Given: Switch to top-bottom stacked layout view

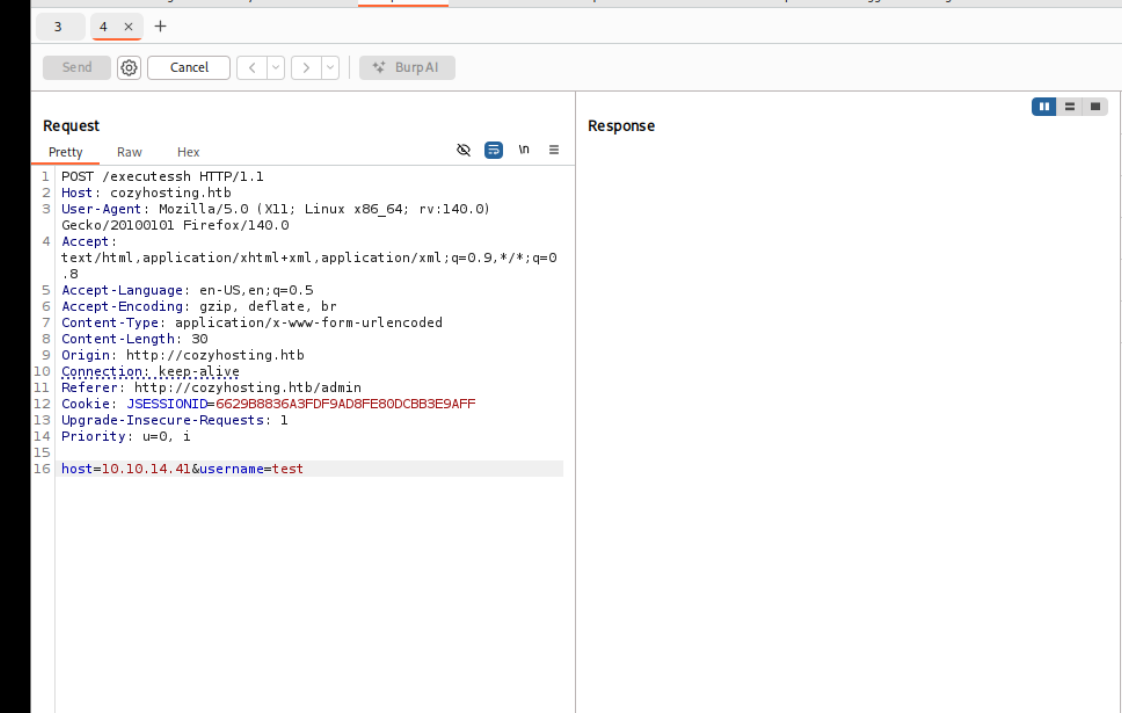Looking at the screenshot, I should [x=1070, y=106].
